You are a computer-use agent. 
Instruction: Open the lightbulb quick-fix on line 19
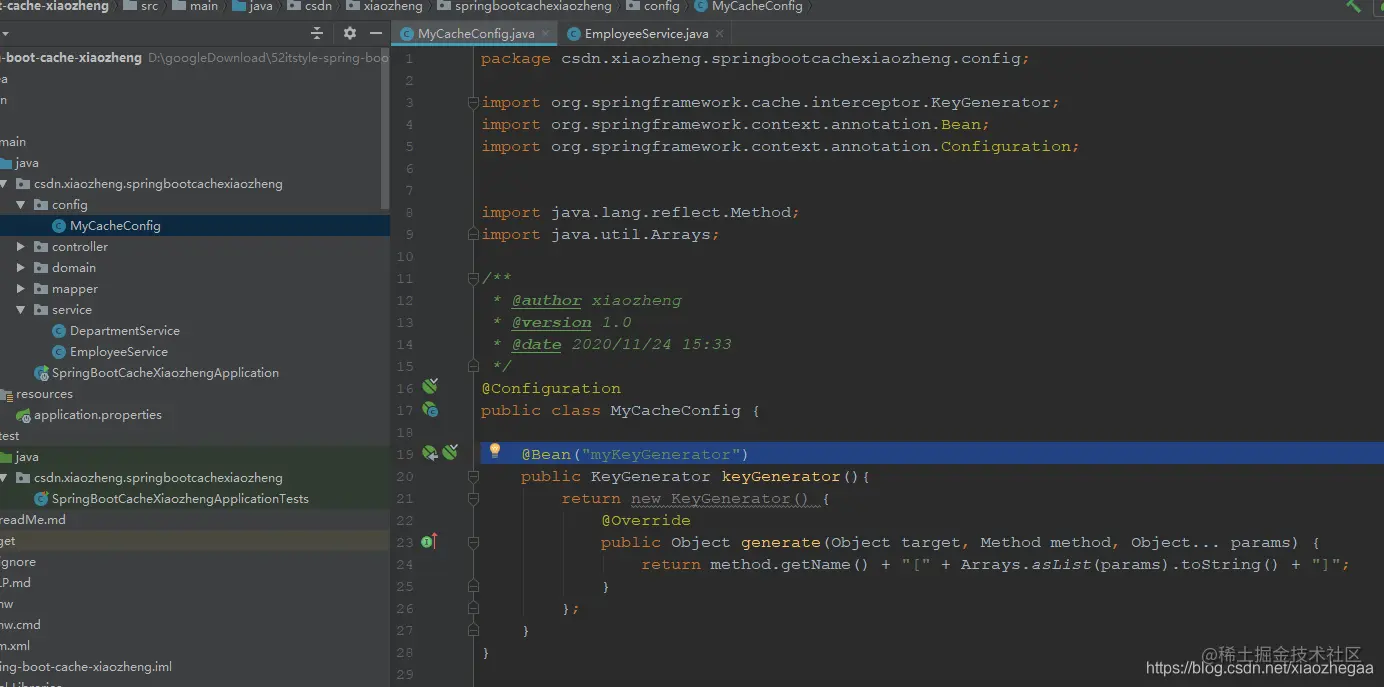[x=494, y=452]
